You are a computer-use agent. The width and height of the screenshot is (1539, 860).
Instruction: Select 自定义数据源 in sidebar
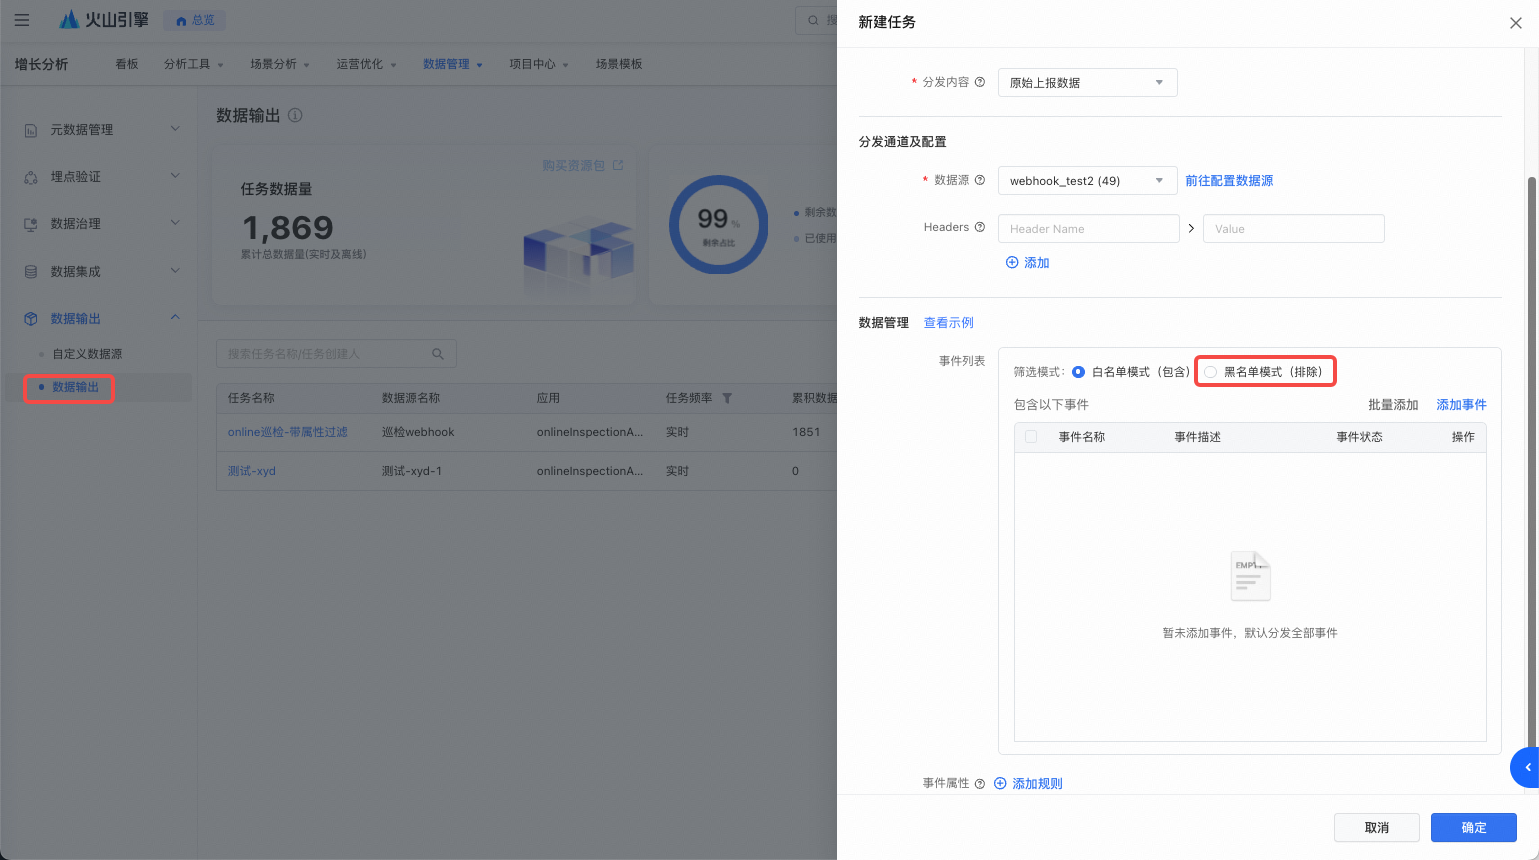[x=87, y=354]
